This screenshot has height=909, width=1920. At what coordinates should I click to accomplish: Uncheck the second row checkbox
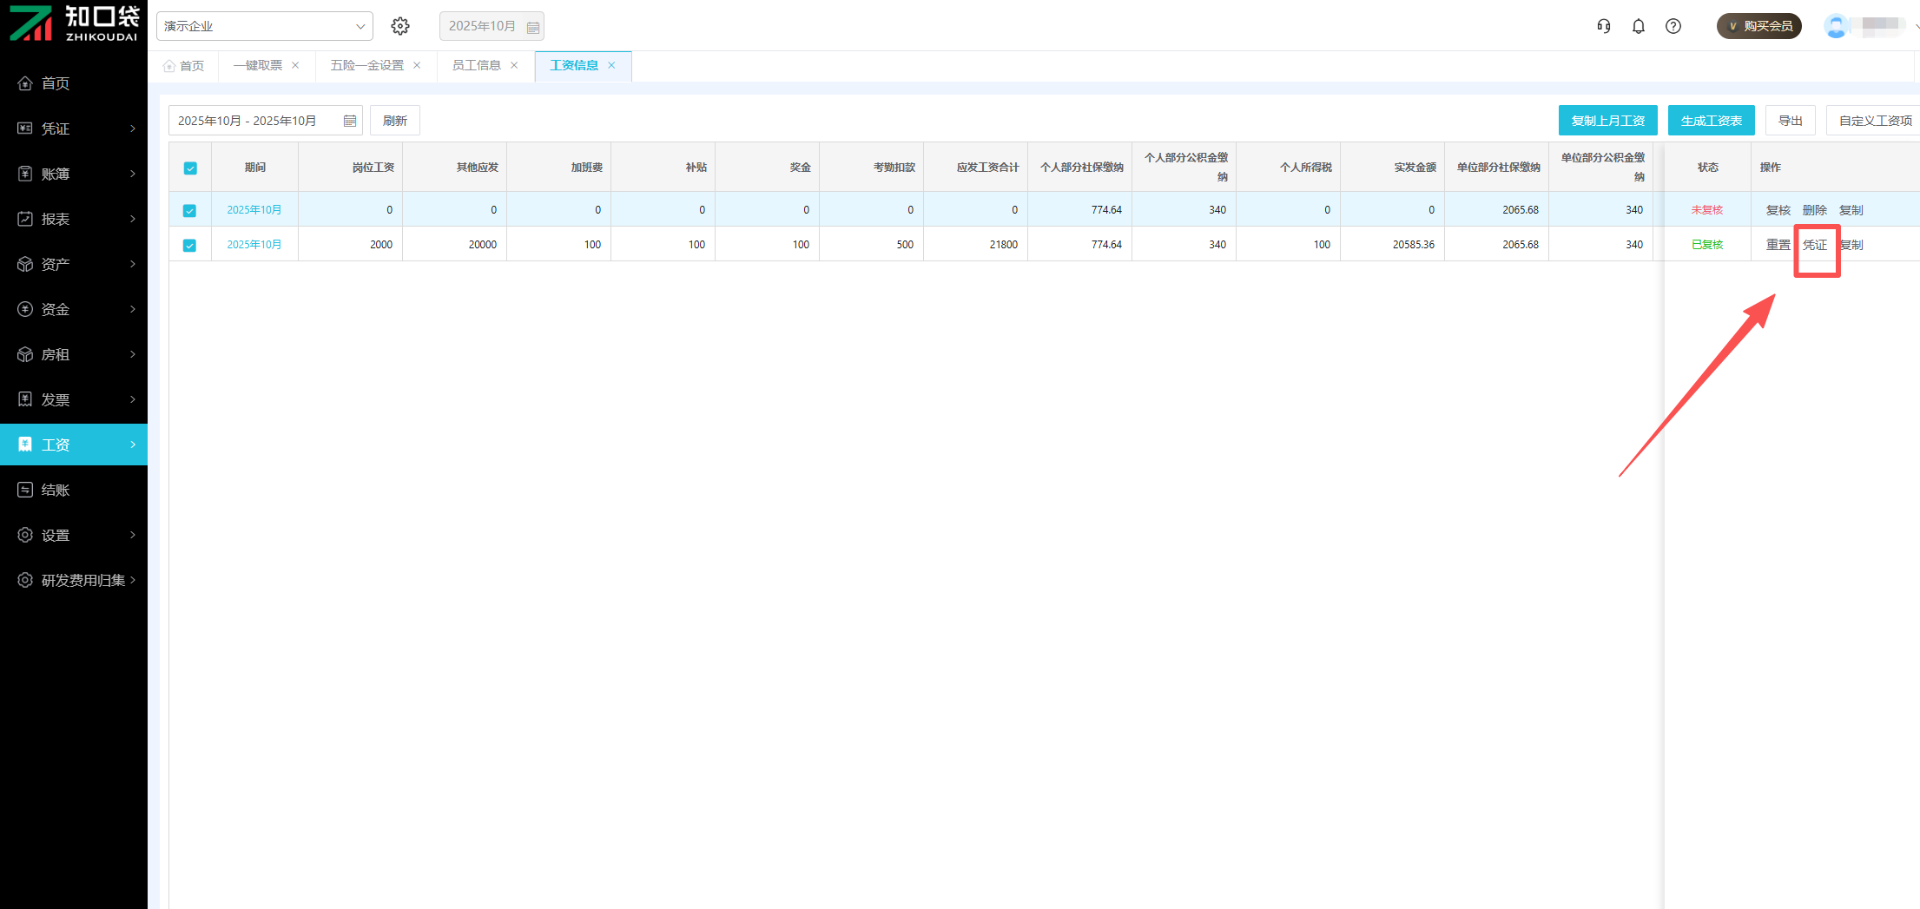pos(190,245)
